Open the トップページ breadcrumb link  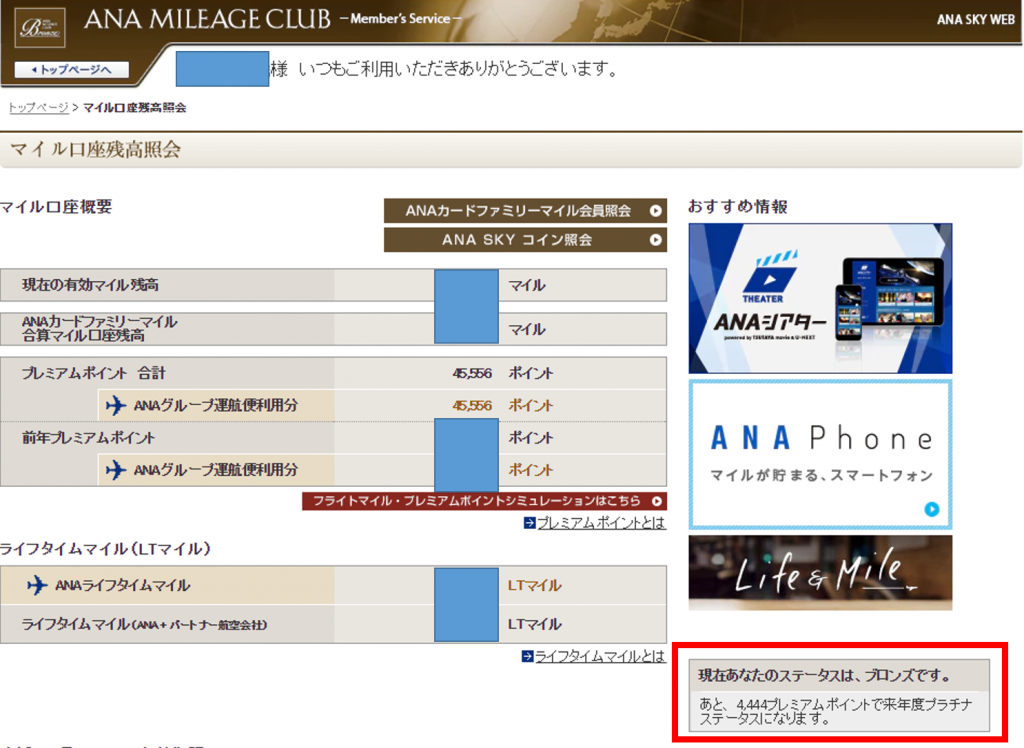click(38, 108)
